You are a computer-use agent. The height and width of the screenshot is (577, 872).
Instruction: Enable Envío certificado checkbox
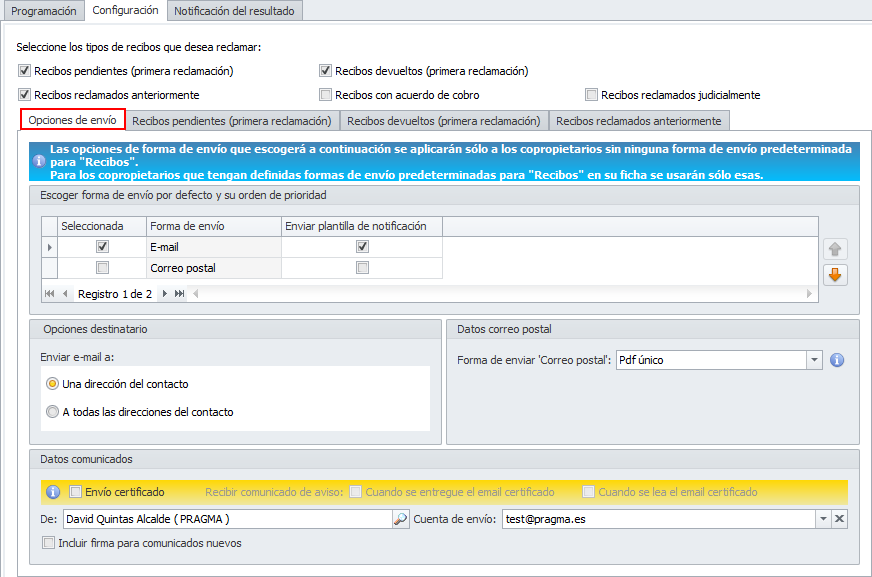(75, 491)
